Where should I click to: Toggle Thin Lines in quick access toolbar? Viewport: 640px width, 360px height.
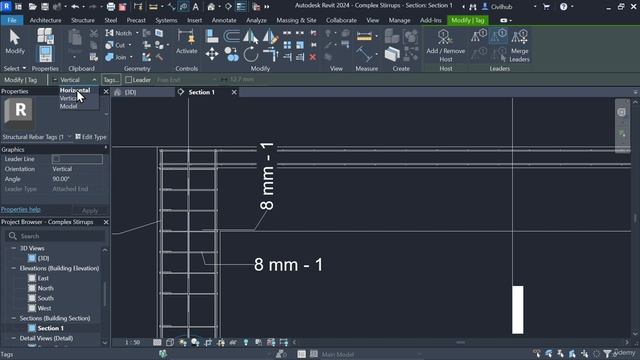[241, 7]
